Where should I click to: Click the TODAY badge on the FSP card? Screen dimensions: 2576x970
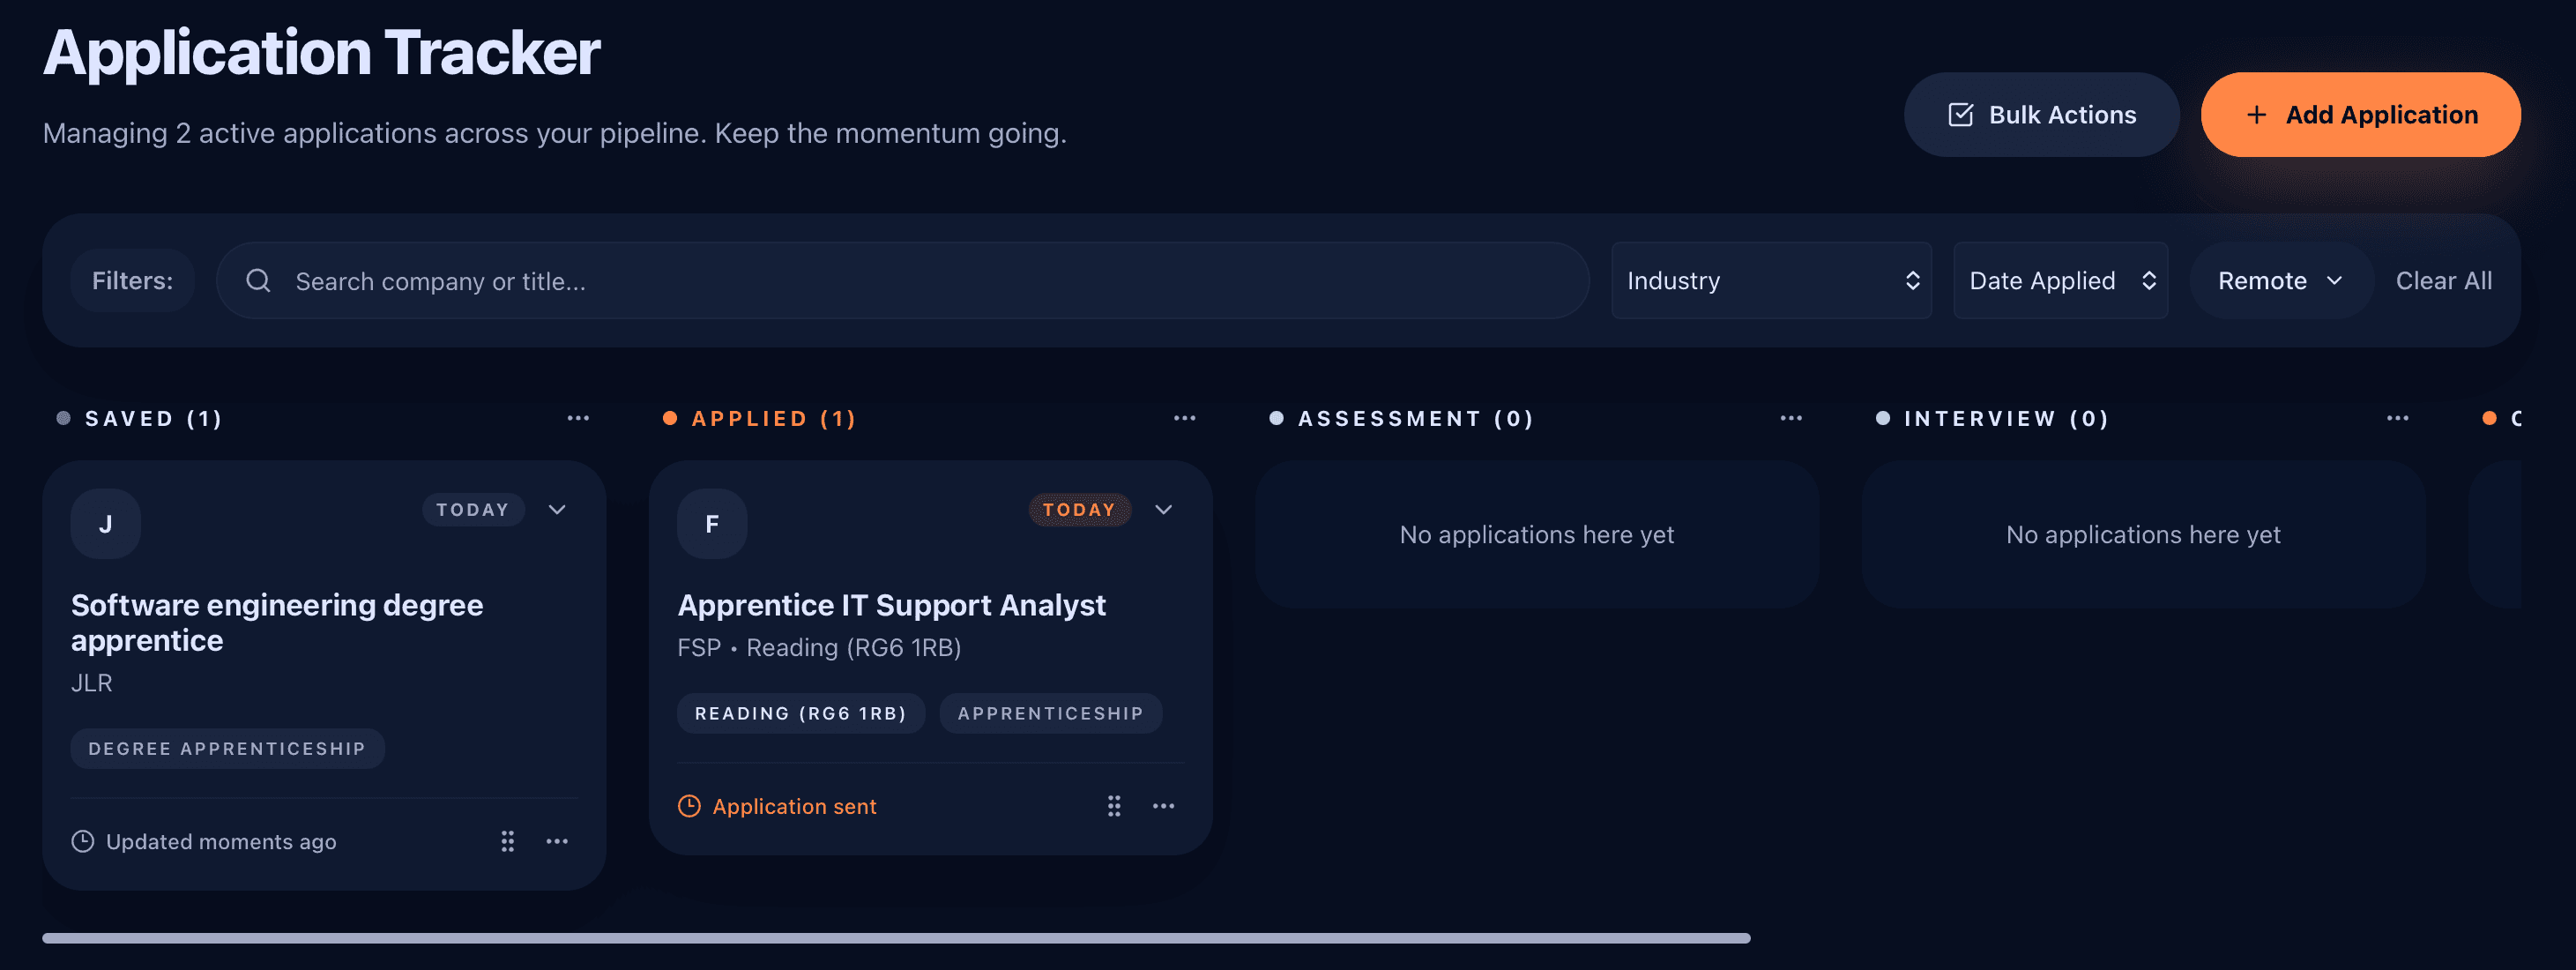click(1080, 509)
